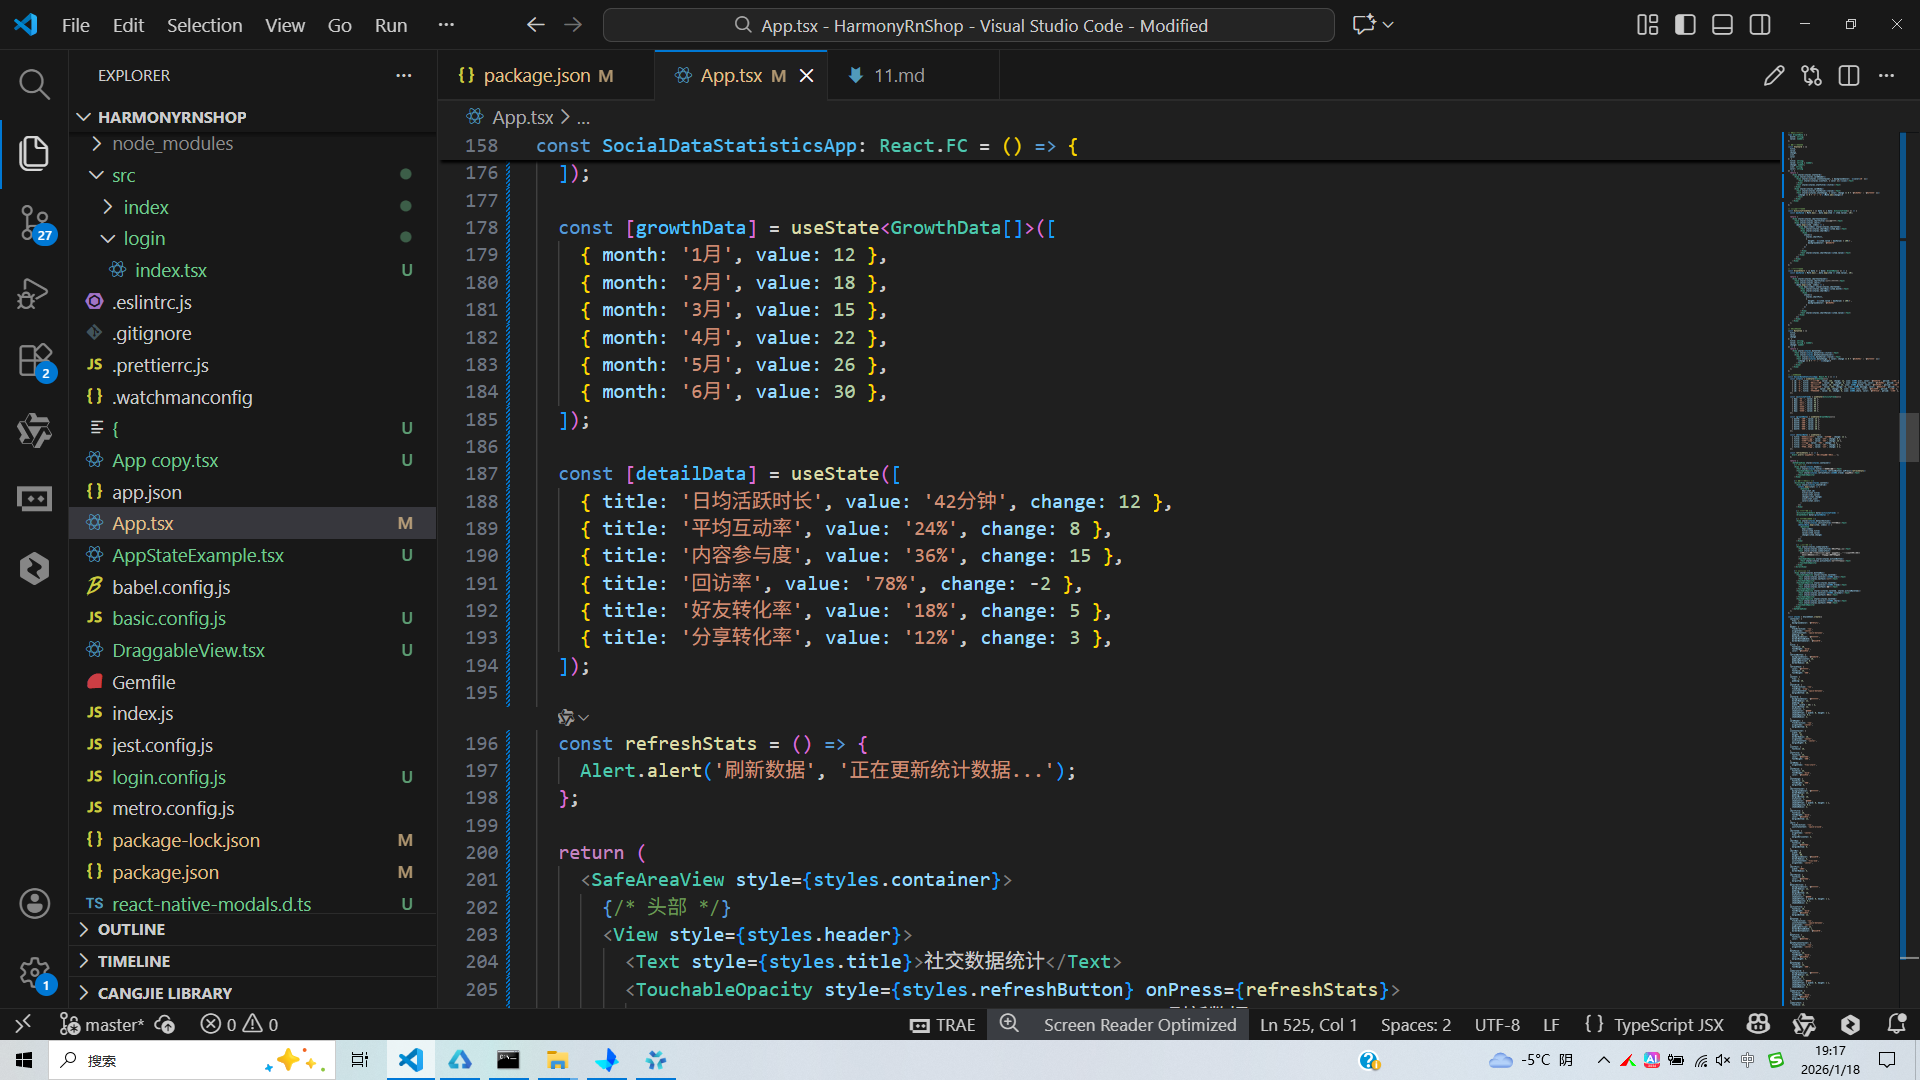The width and height of the screenshot is (1920, 1080).
Task: Switch to the package.json tab
Action: tap(536, 76)
